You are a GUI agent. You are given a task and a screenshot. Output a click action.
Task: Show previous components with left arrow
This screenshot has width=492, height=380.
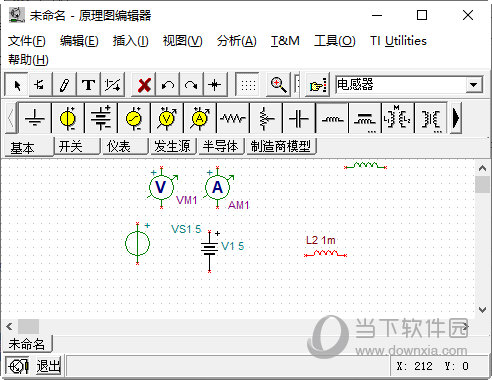pyautogui.click(x=11, y=118)
